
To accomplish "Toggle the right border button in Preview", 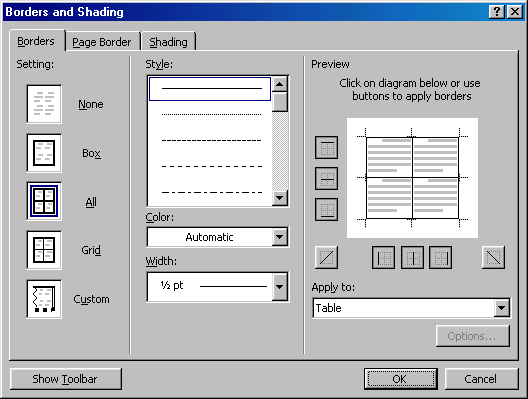I will [x=440, y=258].
